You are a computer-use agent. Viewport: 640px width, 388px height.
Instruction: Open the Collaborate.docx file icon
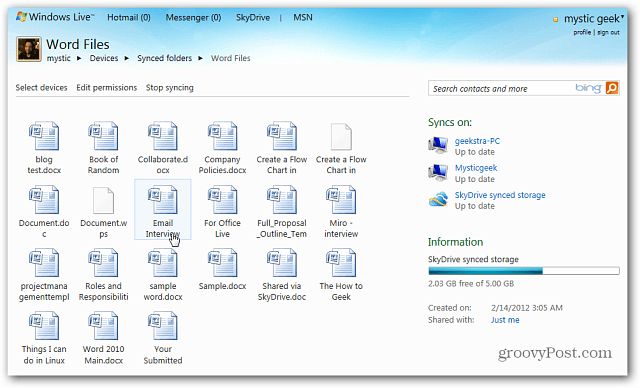pyautogui.click(x=163, y=136)
